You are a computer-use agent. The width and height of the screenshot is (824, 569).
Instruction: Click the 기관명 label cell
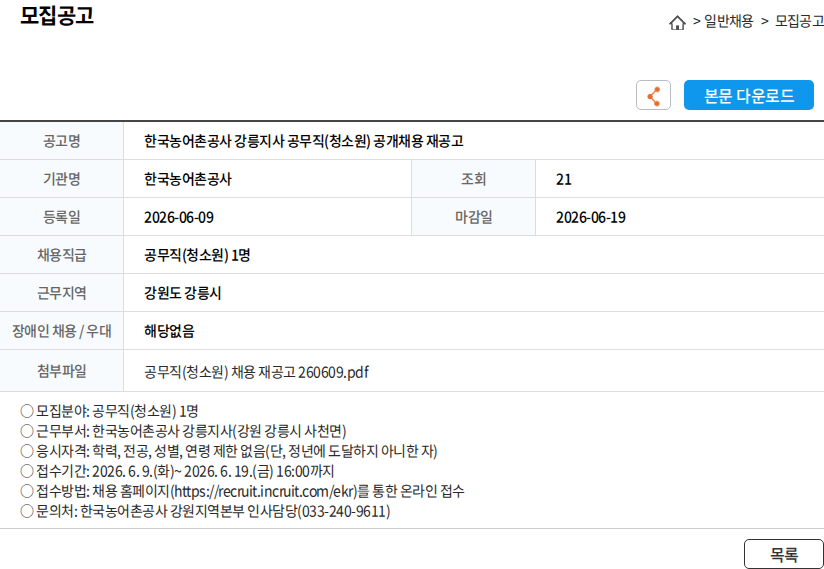pyautogui.click(x=61, y=179)
